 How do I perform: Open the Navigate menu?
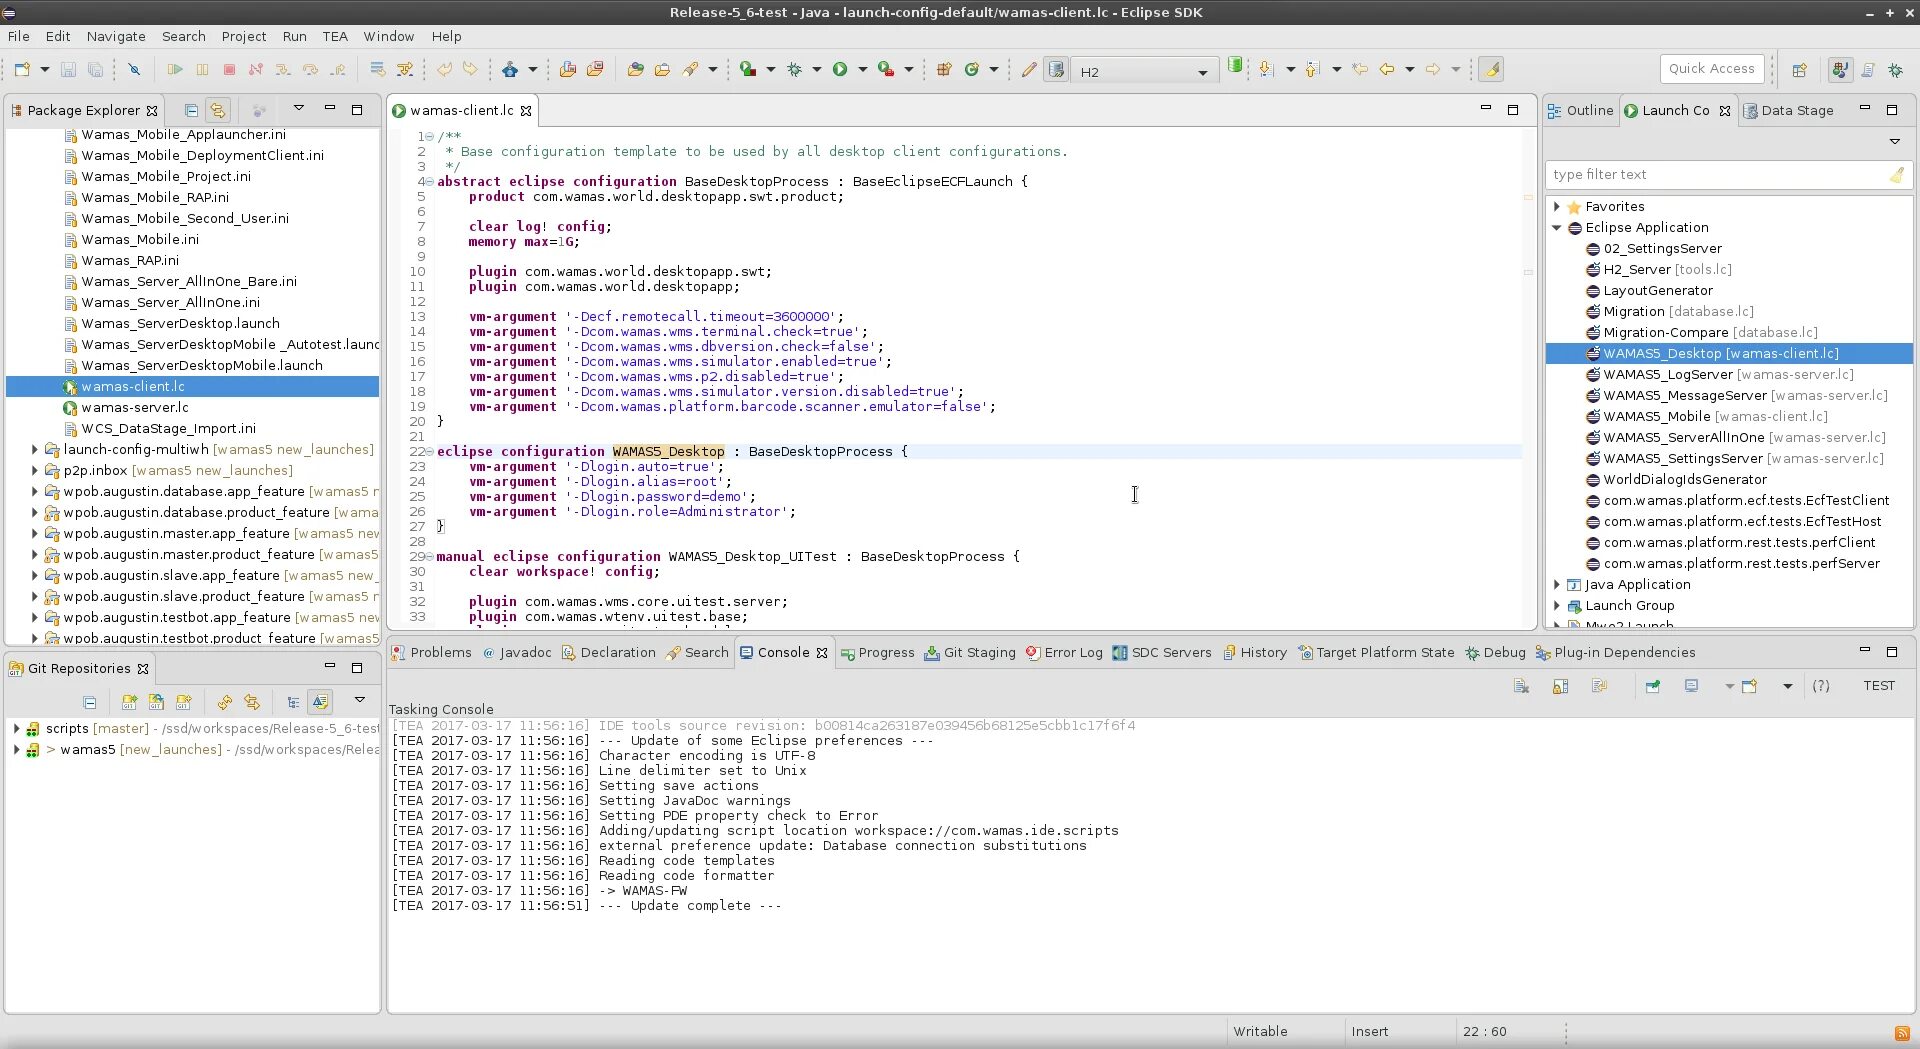coord(116,36)
